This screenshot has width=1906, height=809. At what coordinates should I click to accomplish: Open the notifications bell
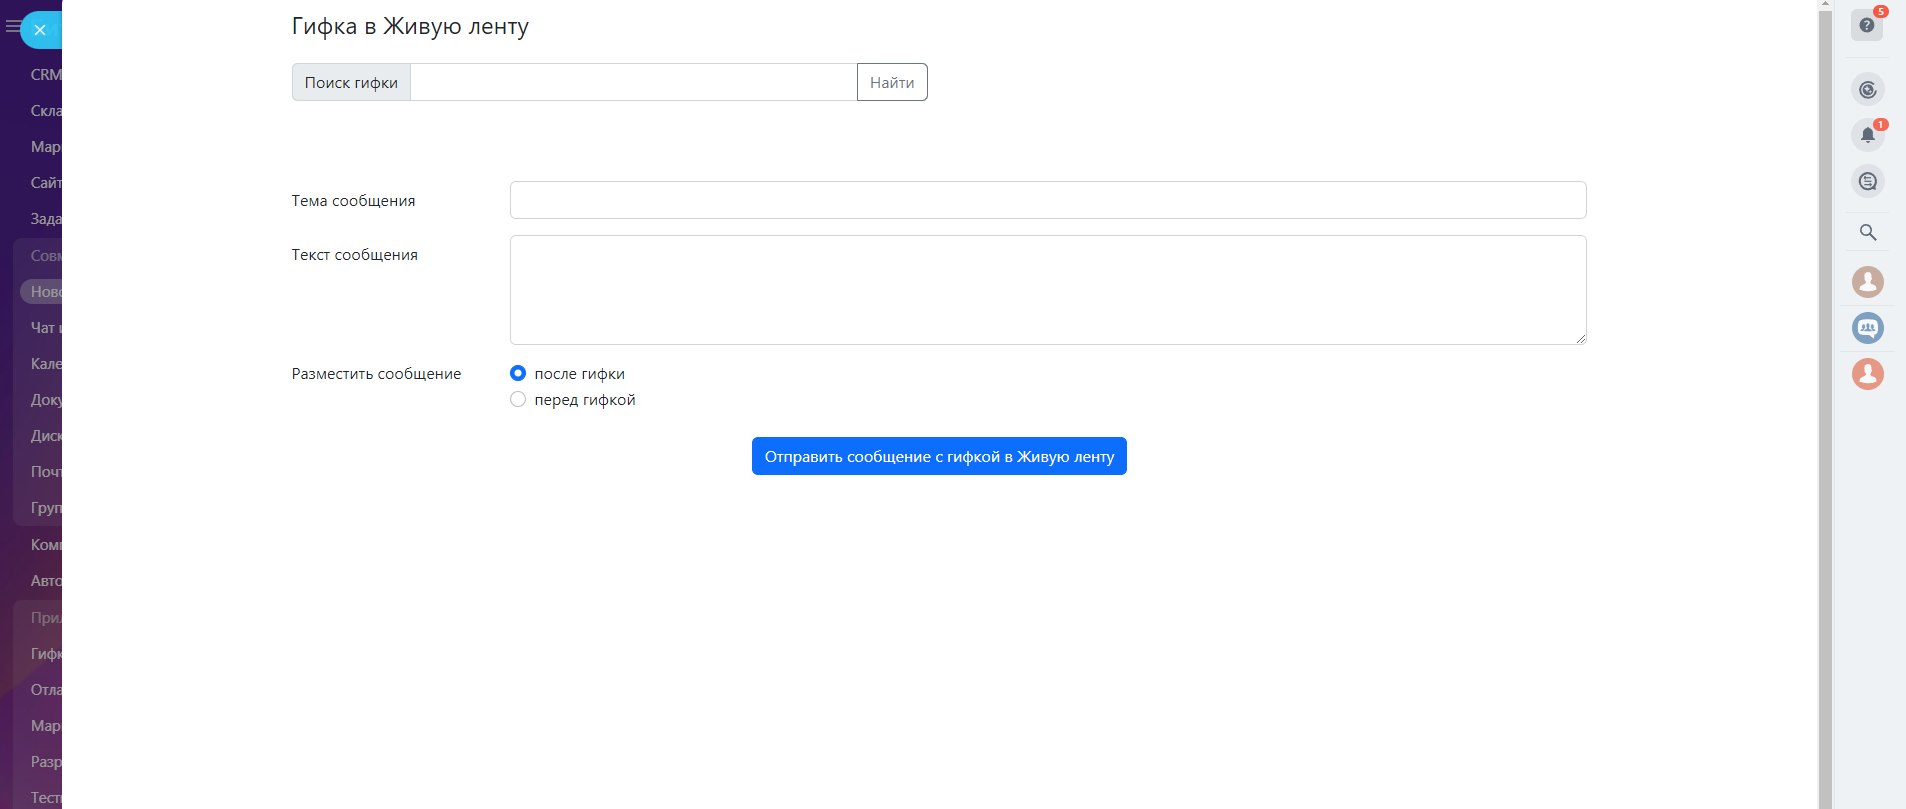point(1867,135)
